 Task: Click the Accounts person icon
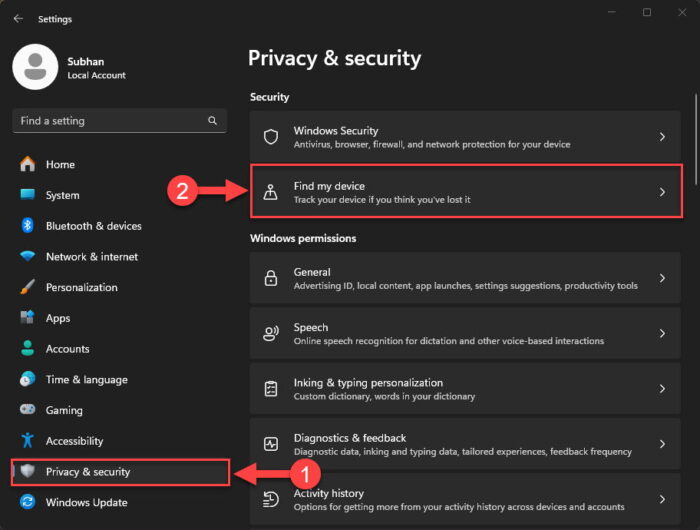point(28,348)
